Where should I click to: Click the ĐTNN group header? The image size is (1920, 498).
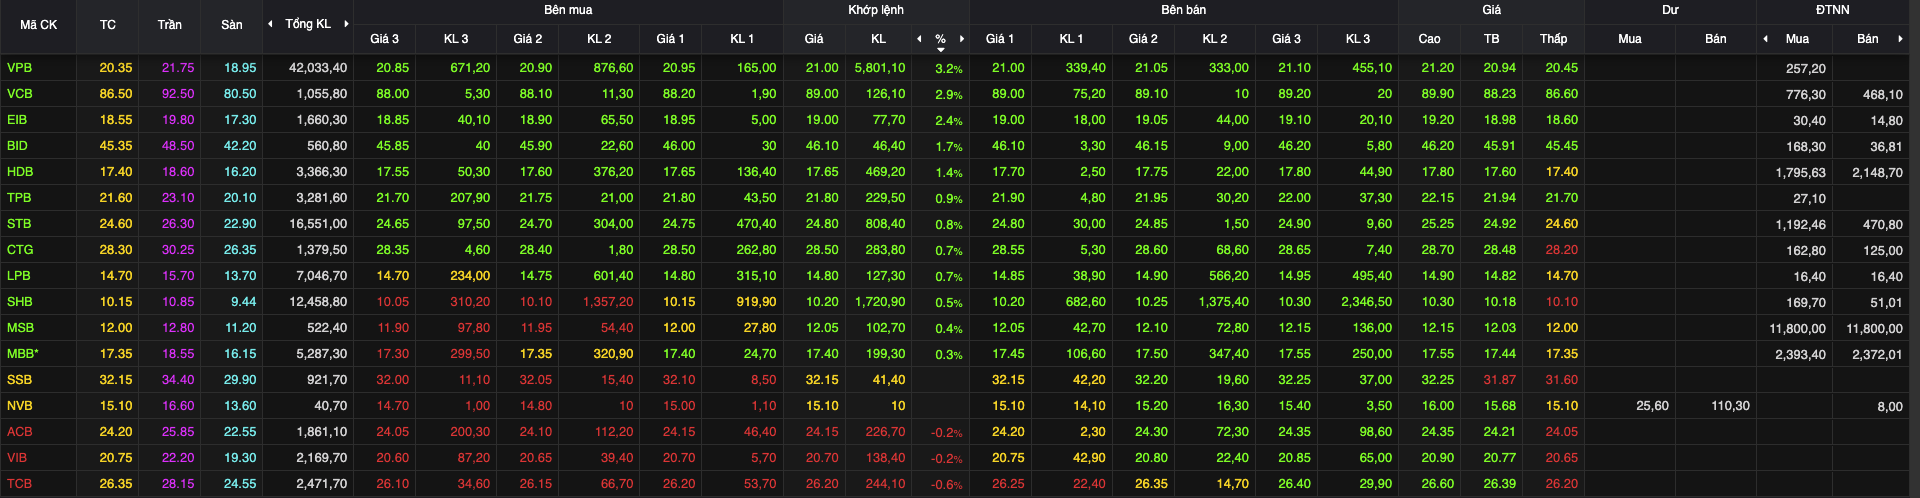(1833, 10)
